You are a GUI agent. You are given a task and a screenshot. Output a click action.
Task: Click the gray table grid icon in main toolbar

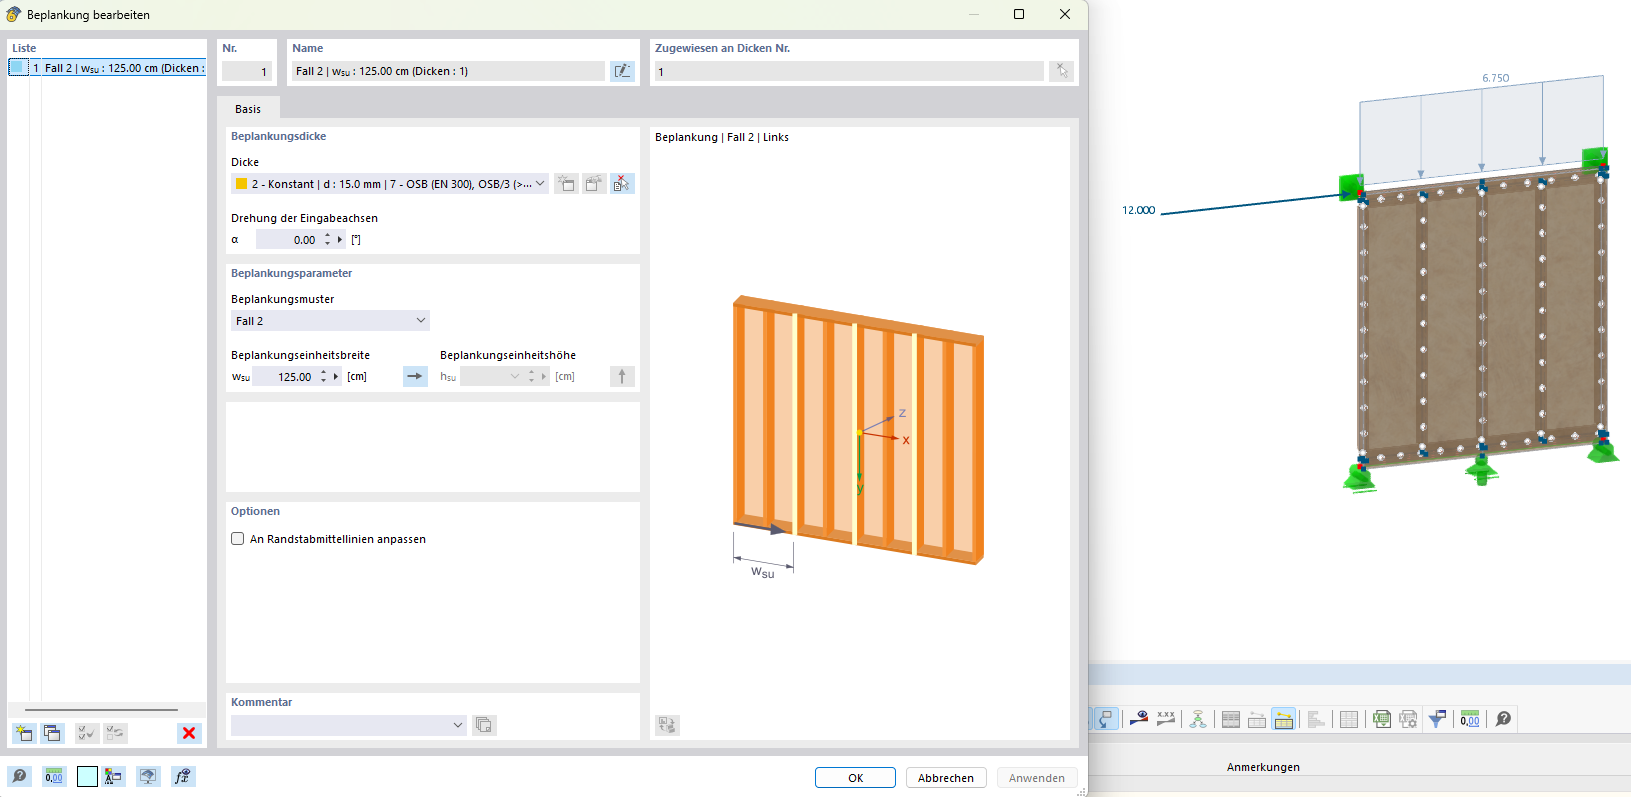[1349, 719]
